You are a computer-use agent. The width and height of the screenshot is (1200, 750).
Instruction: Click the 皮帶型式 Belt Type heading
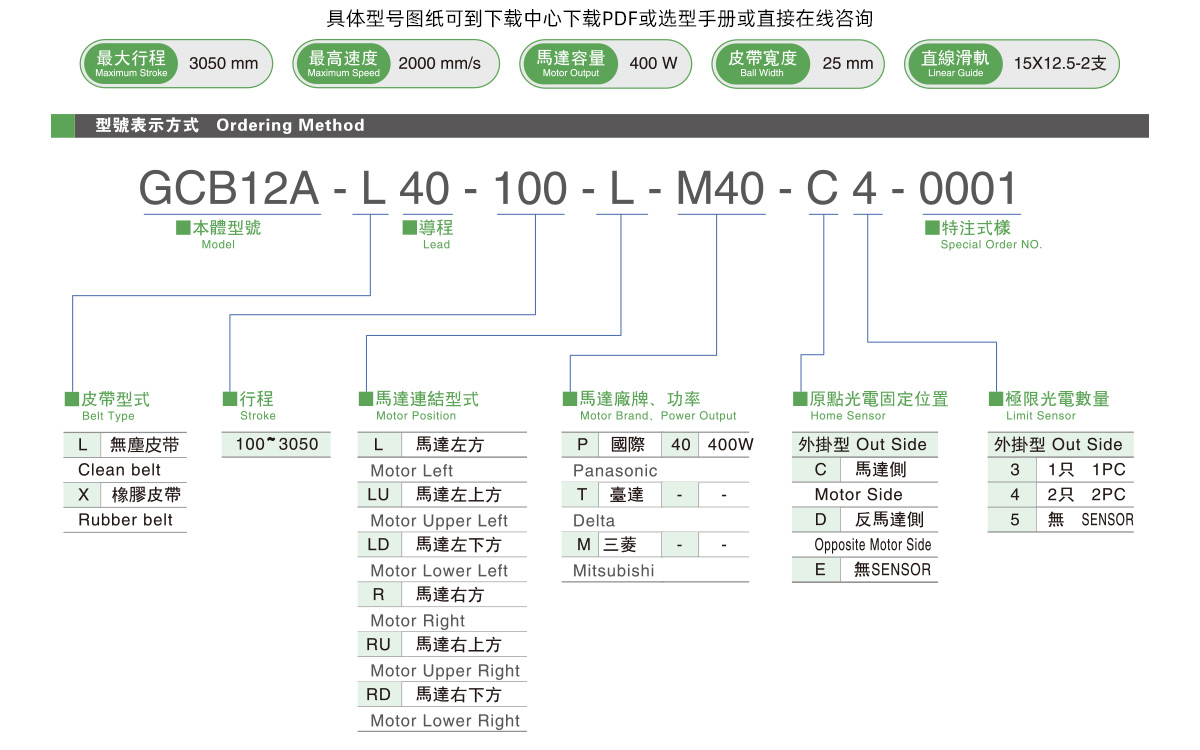pos(107,405)
